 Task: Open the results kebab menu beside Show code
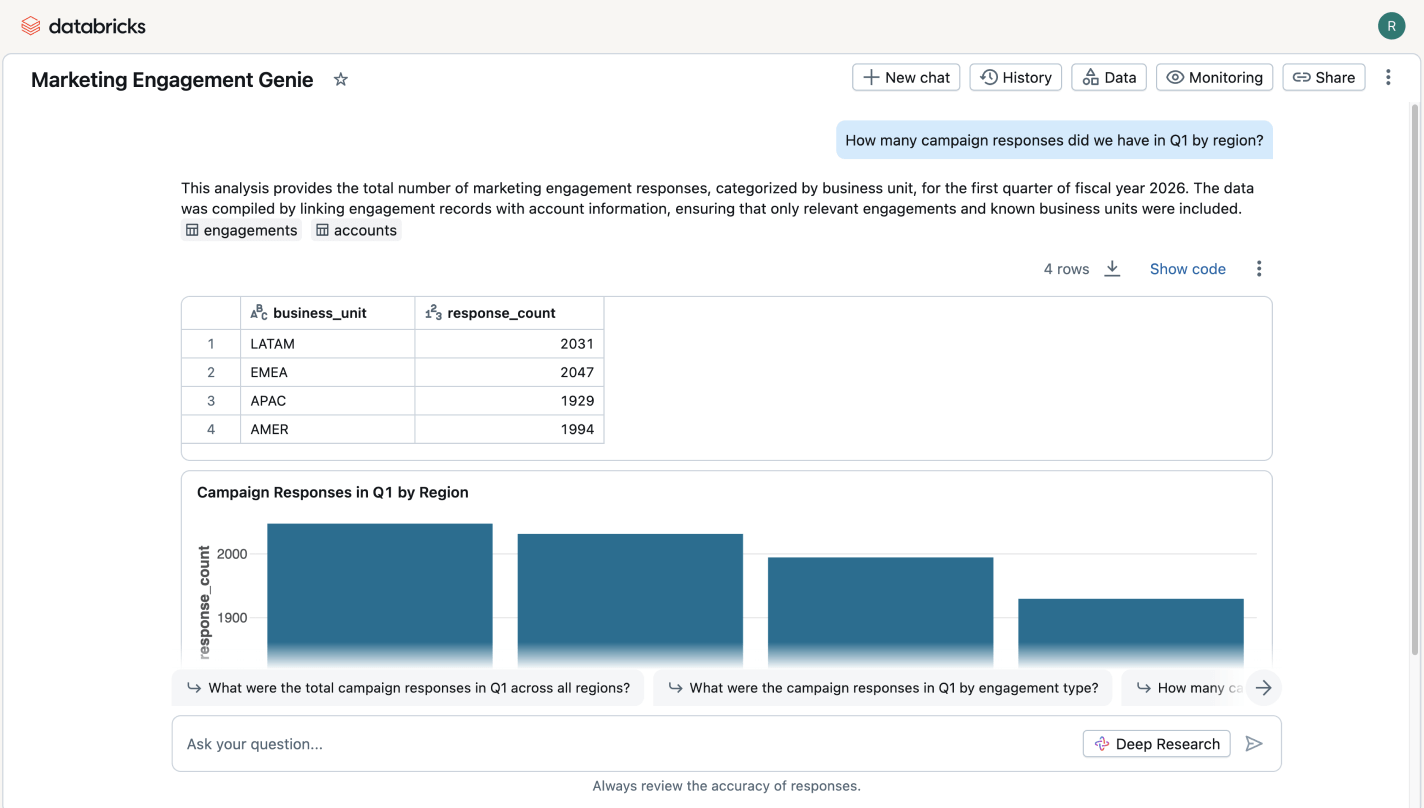click(x=1259, y=269)
